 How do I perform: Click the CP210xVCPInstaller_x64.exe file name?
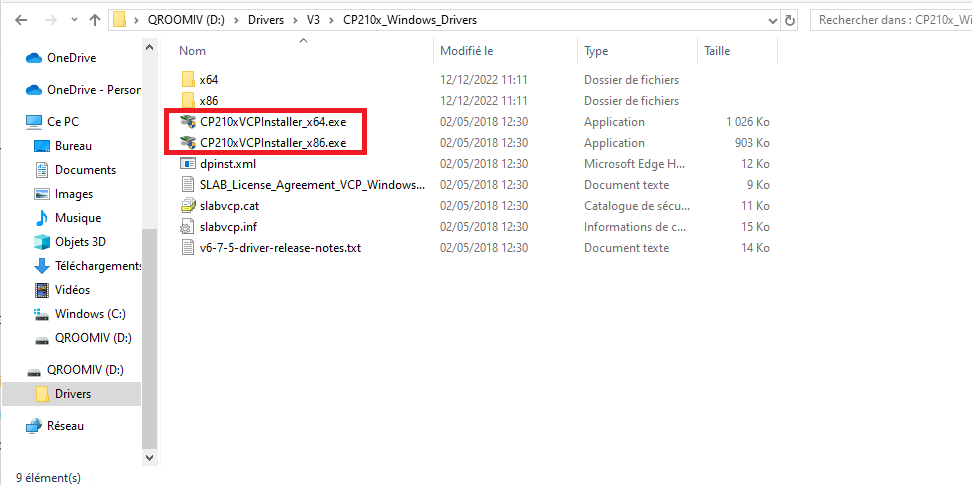tap(273, 122)
